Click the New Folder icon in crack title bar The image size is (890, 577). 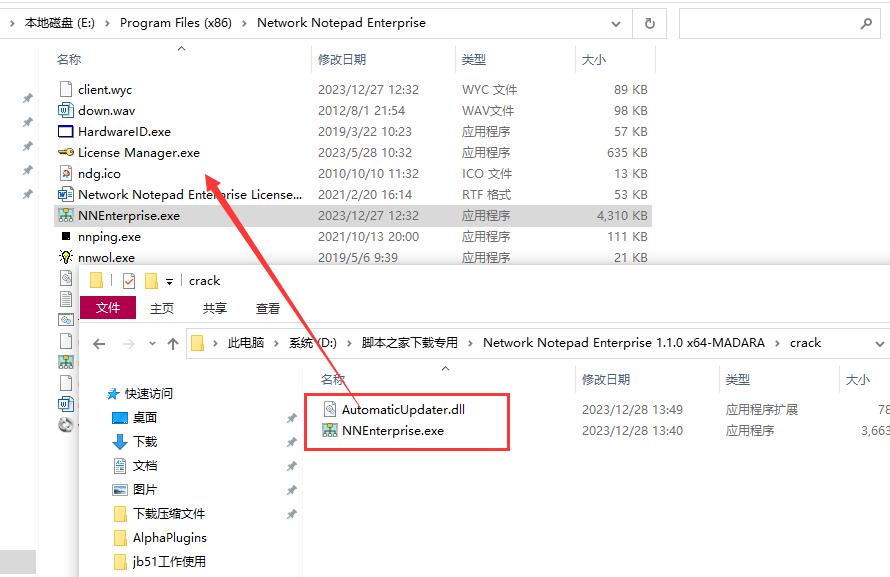click(151, 280)
